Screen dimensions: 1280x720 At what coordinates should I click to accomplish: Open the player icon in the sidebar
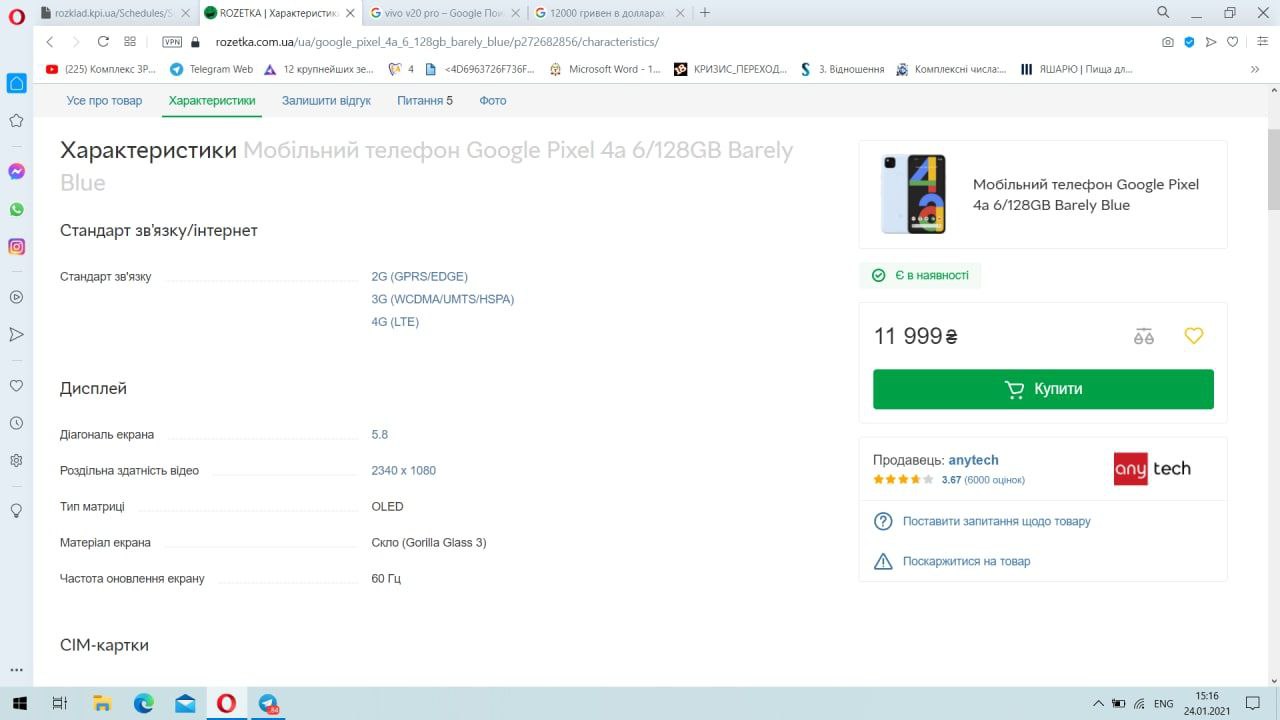point(16,297)
